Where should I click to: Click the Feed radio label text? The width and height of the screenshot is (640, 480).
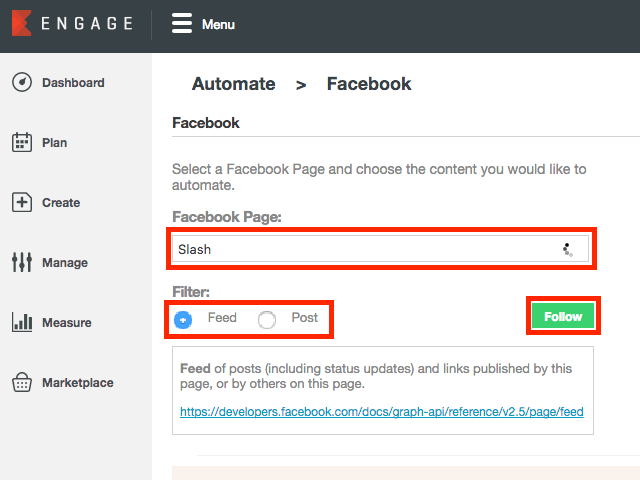tap(222, 318)
